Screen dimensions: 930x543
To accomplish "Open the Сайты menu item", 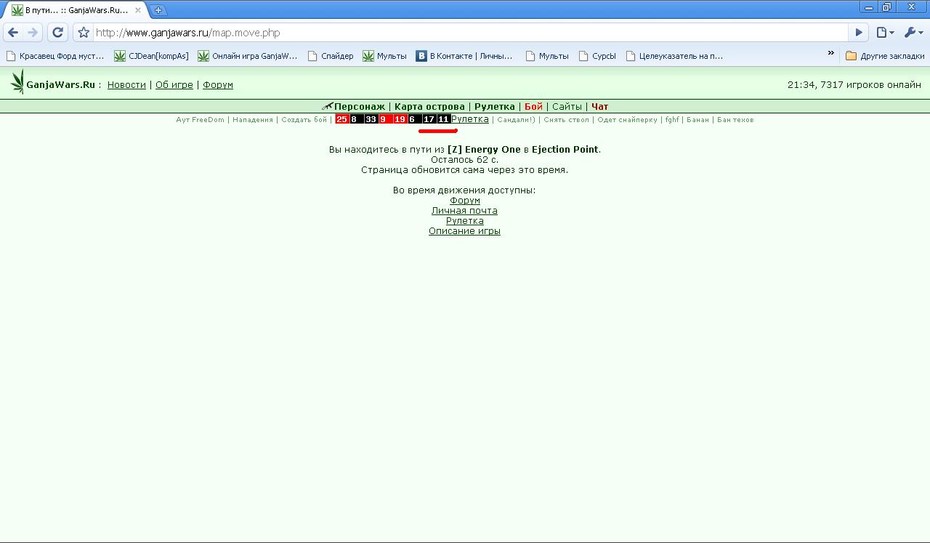I will [567, 107].
